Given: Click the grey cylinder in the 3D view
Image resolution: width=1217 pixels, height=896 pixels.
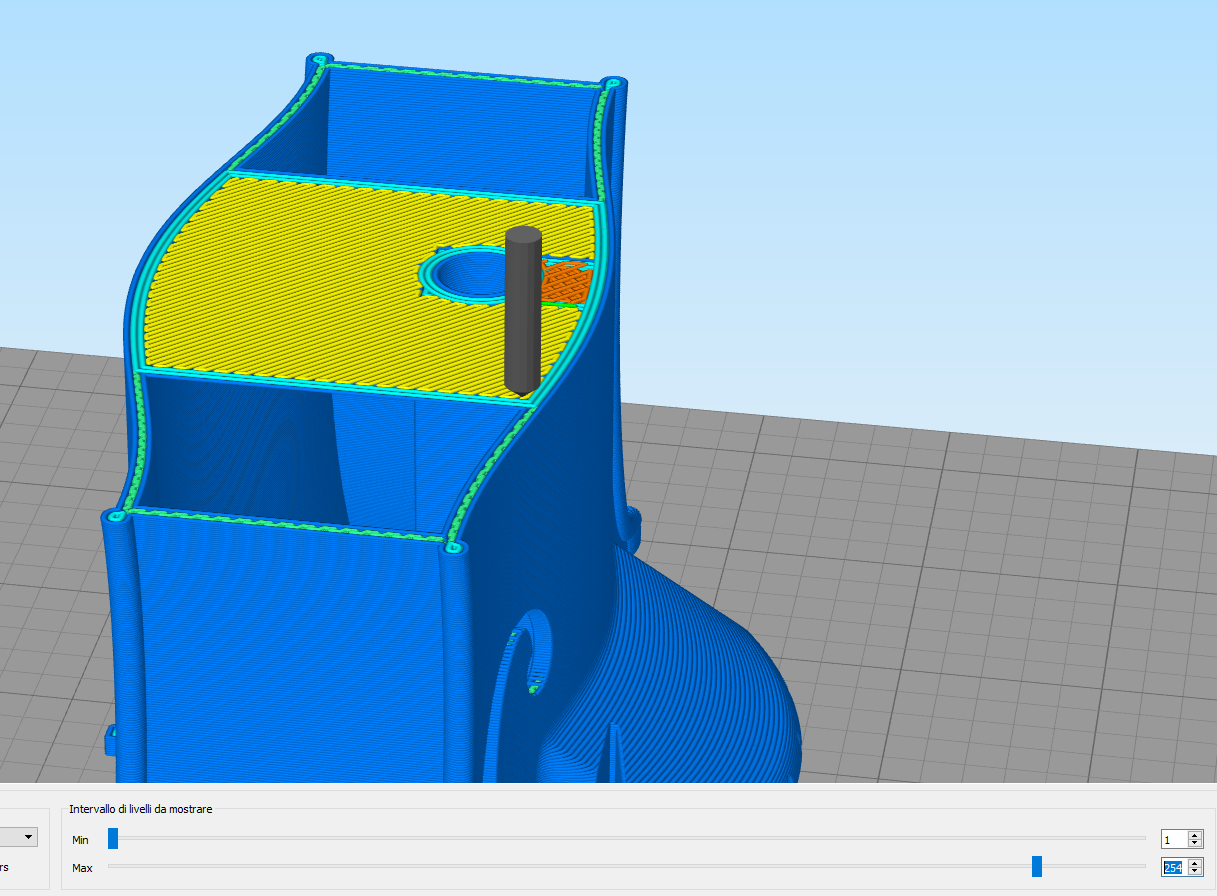Looking at the screenshot, I should click(522, 310).
